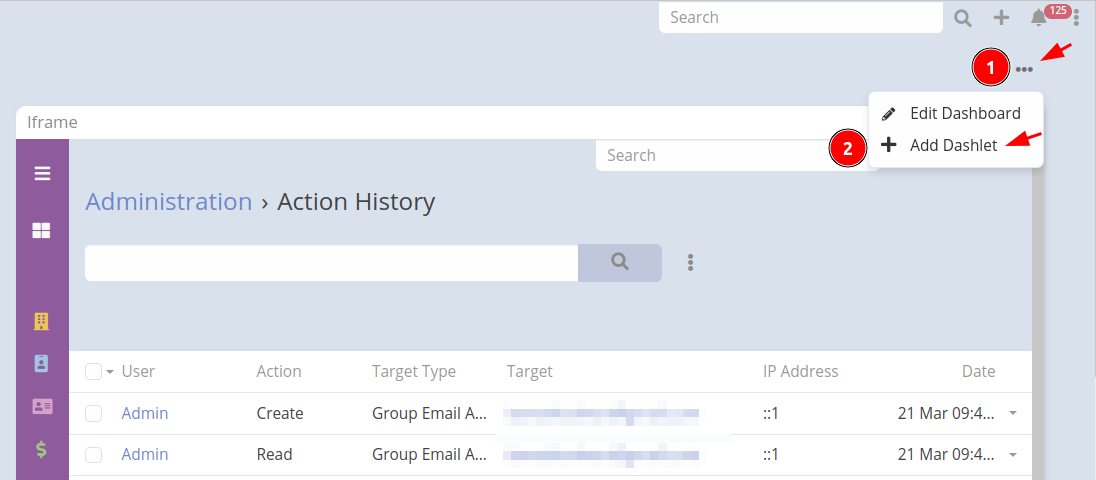This screenshot has width=1096, height=480.
Task: Check the box for the Read action row
Action: tap(93, 454)
